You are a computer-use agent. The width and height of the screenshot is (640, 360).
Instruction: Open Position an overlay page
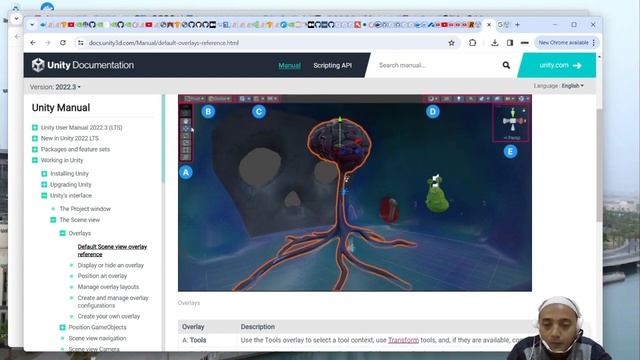[102, 276]
